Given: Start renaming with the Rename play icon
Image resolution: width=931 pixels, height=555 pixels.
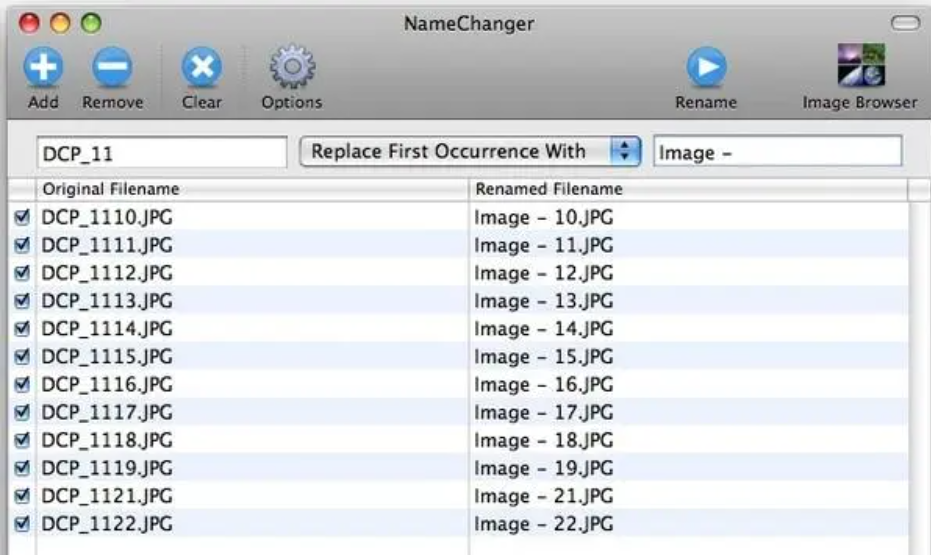Looking at the screenshot, I should [x=706, y=67].
